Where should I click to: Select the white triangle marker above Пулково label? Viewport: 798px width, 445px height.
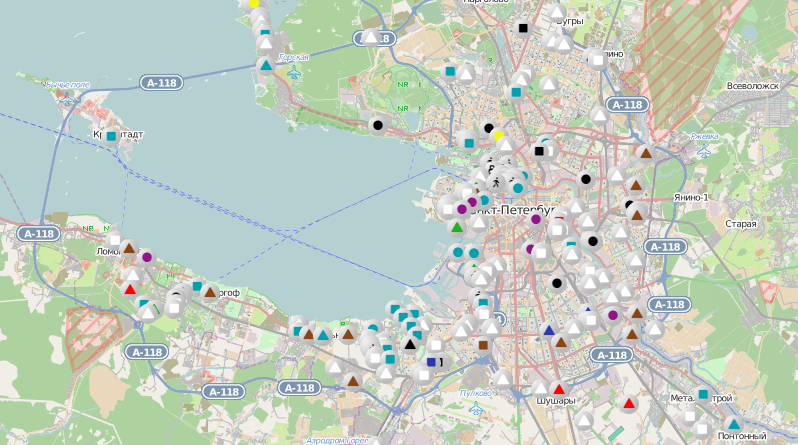[x=503, y=379]
